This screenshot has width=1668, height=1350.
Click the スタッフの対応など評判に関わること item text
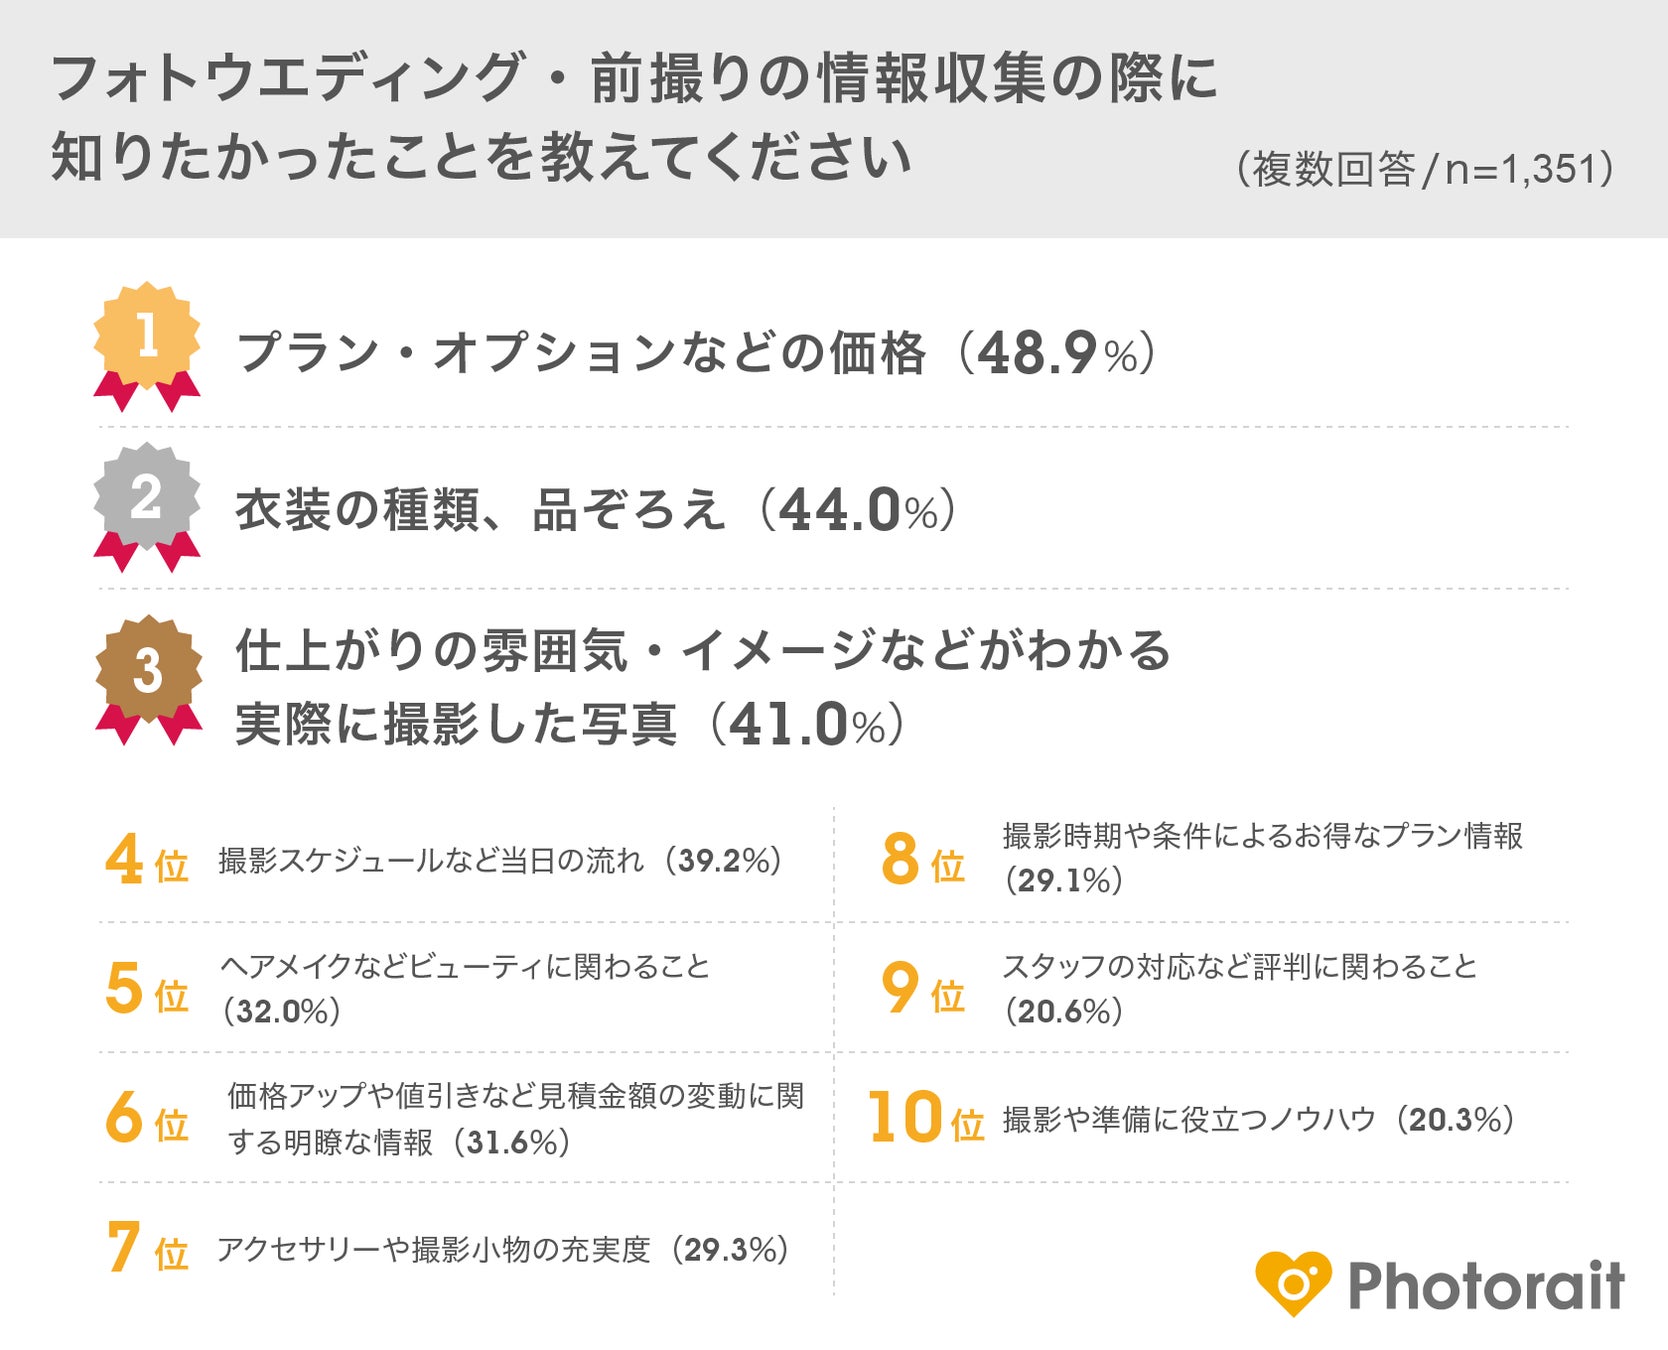coord(1239,967)
